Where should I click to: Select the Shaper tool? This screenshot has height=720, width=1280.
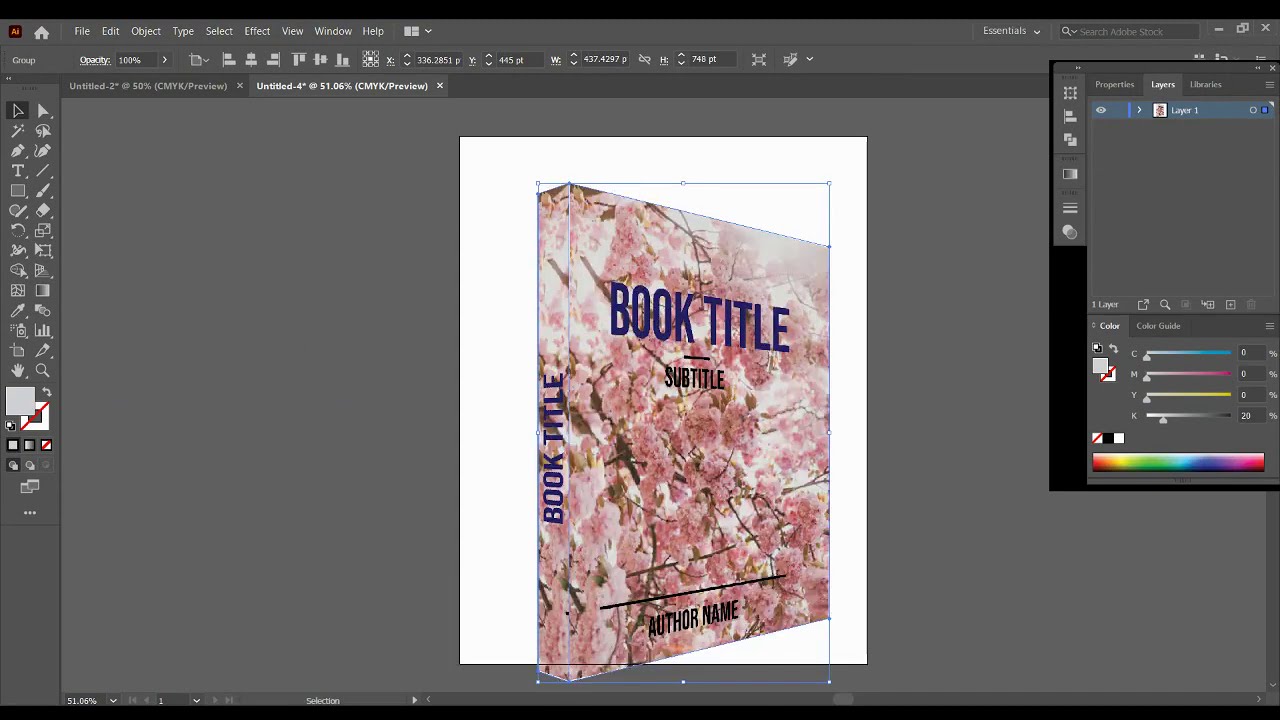click(x=18, y=211)
